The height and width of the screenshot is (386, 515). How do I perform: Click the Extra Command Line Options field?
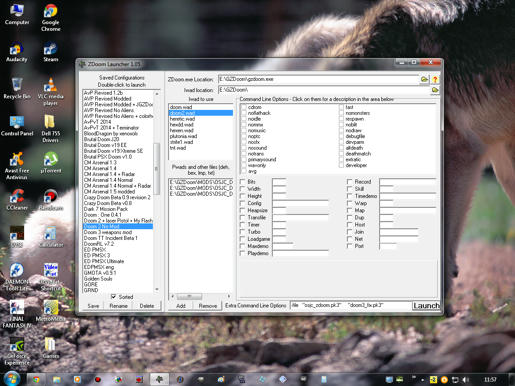(351, 305)
